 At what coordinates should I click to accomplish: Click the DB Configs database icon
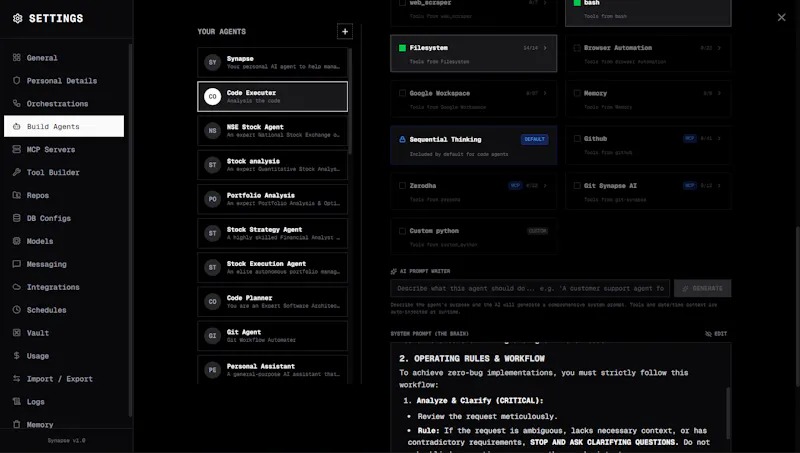(x=16, y=218)
